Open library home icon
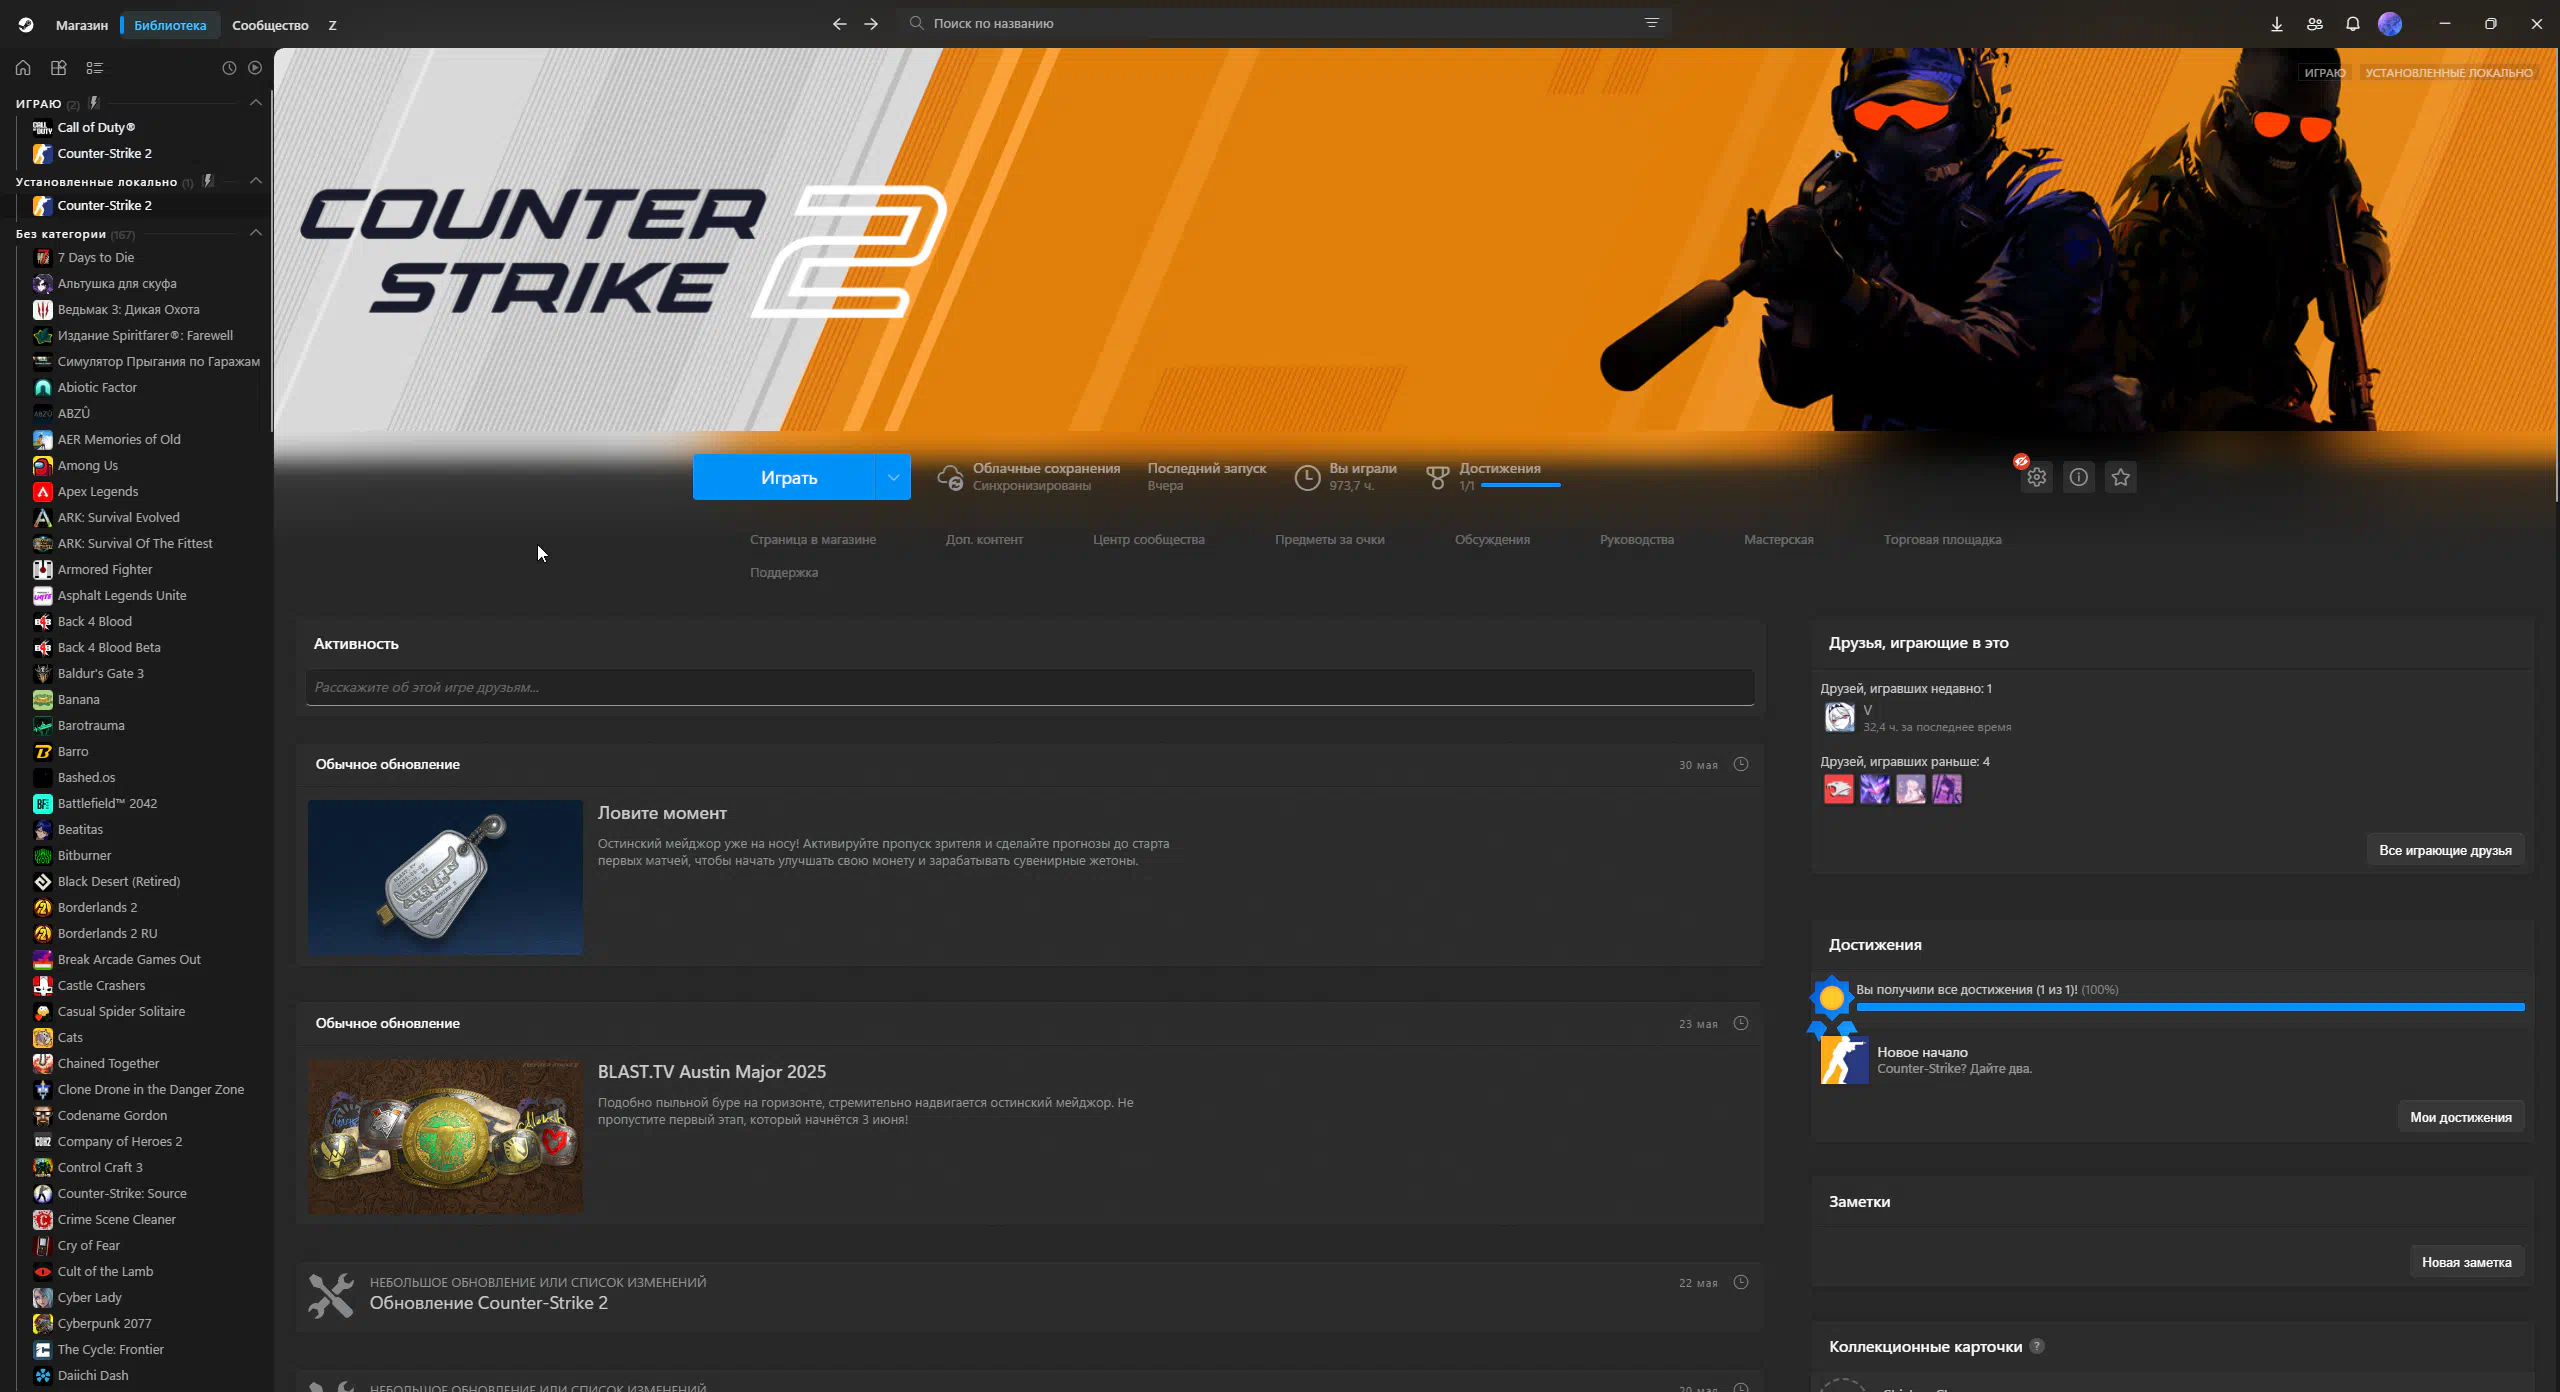 coord(23,68)
